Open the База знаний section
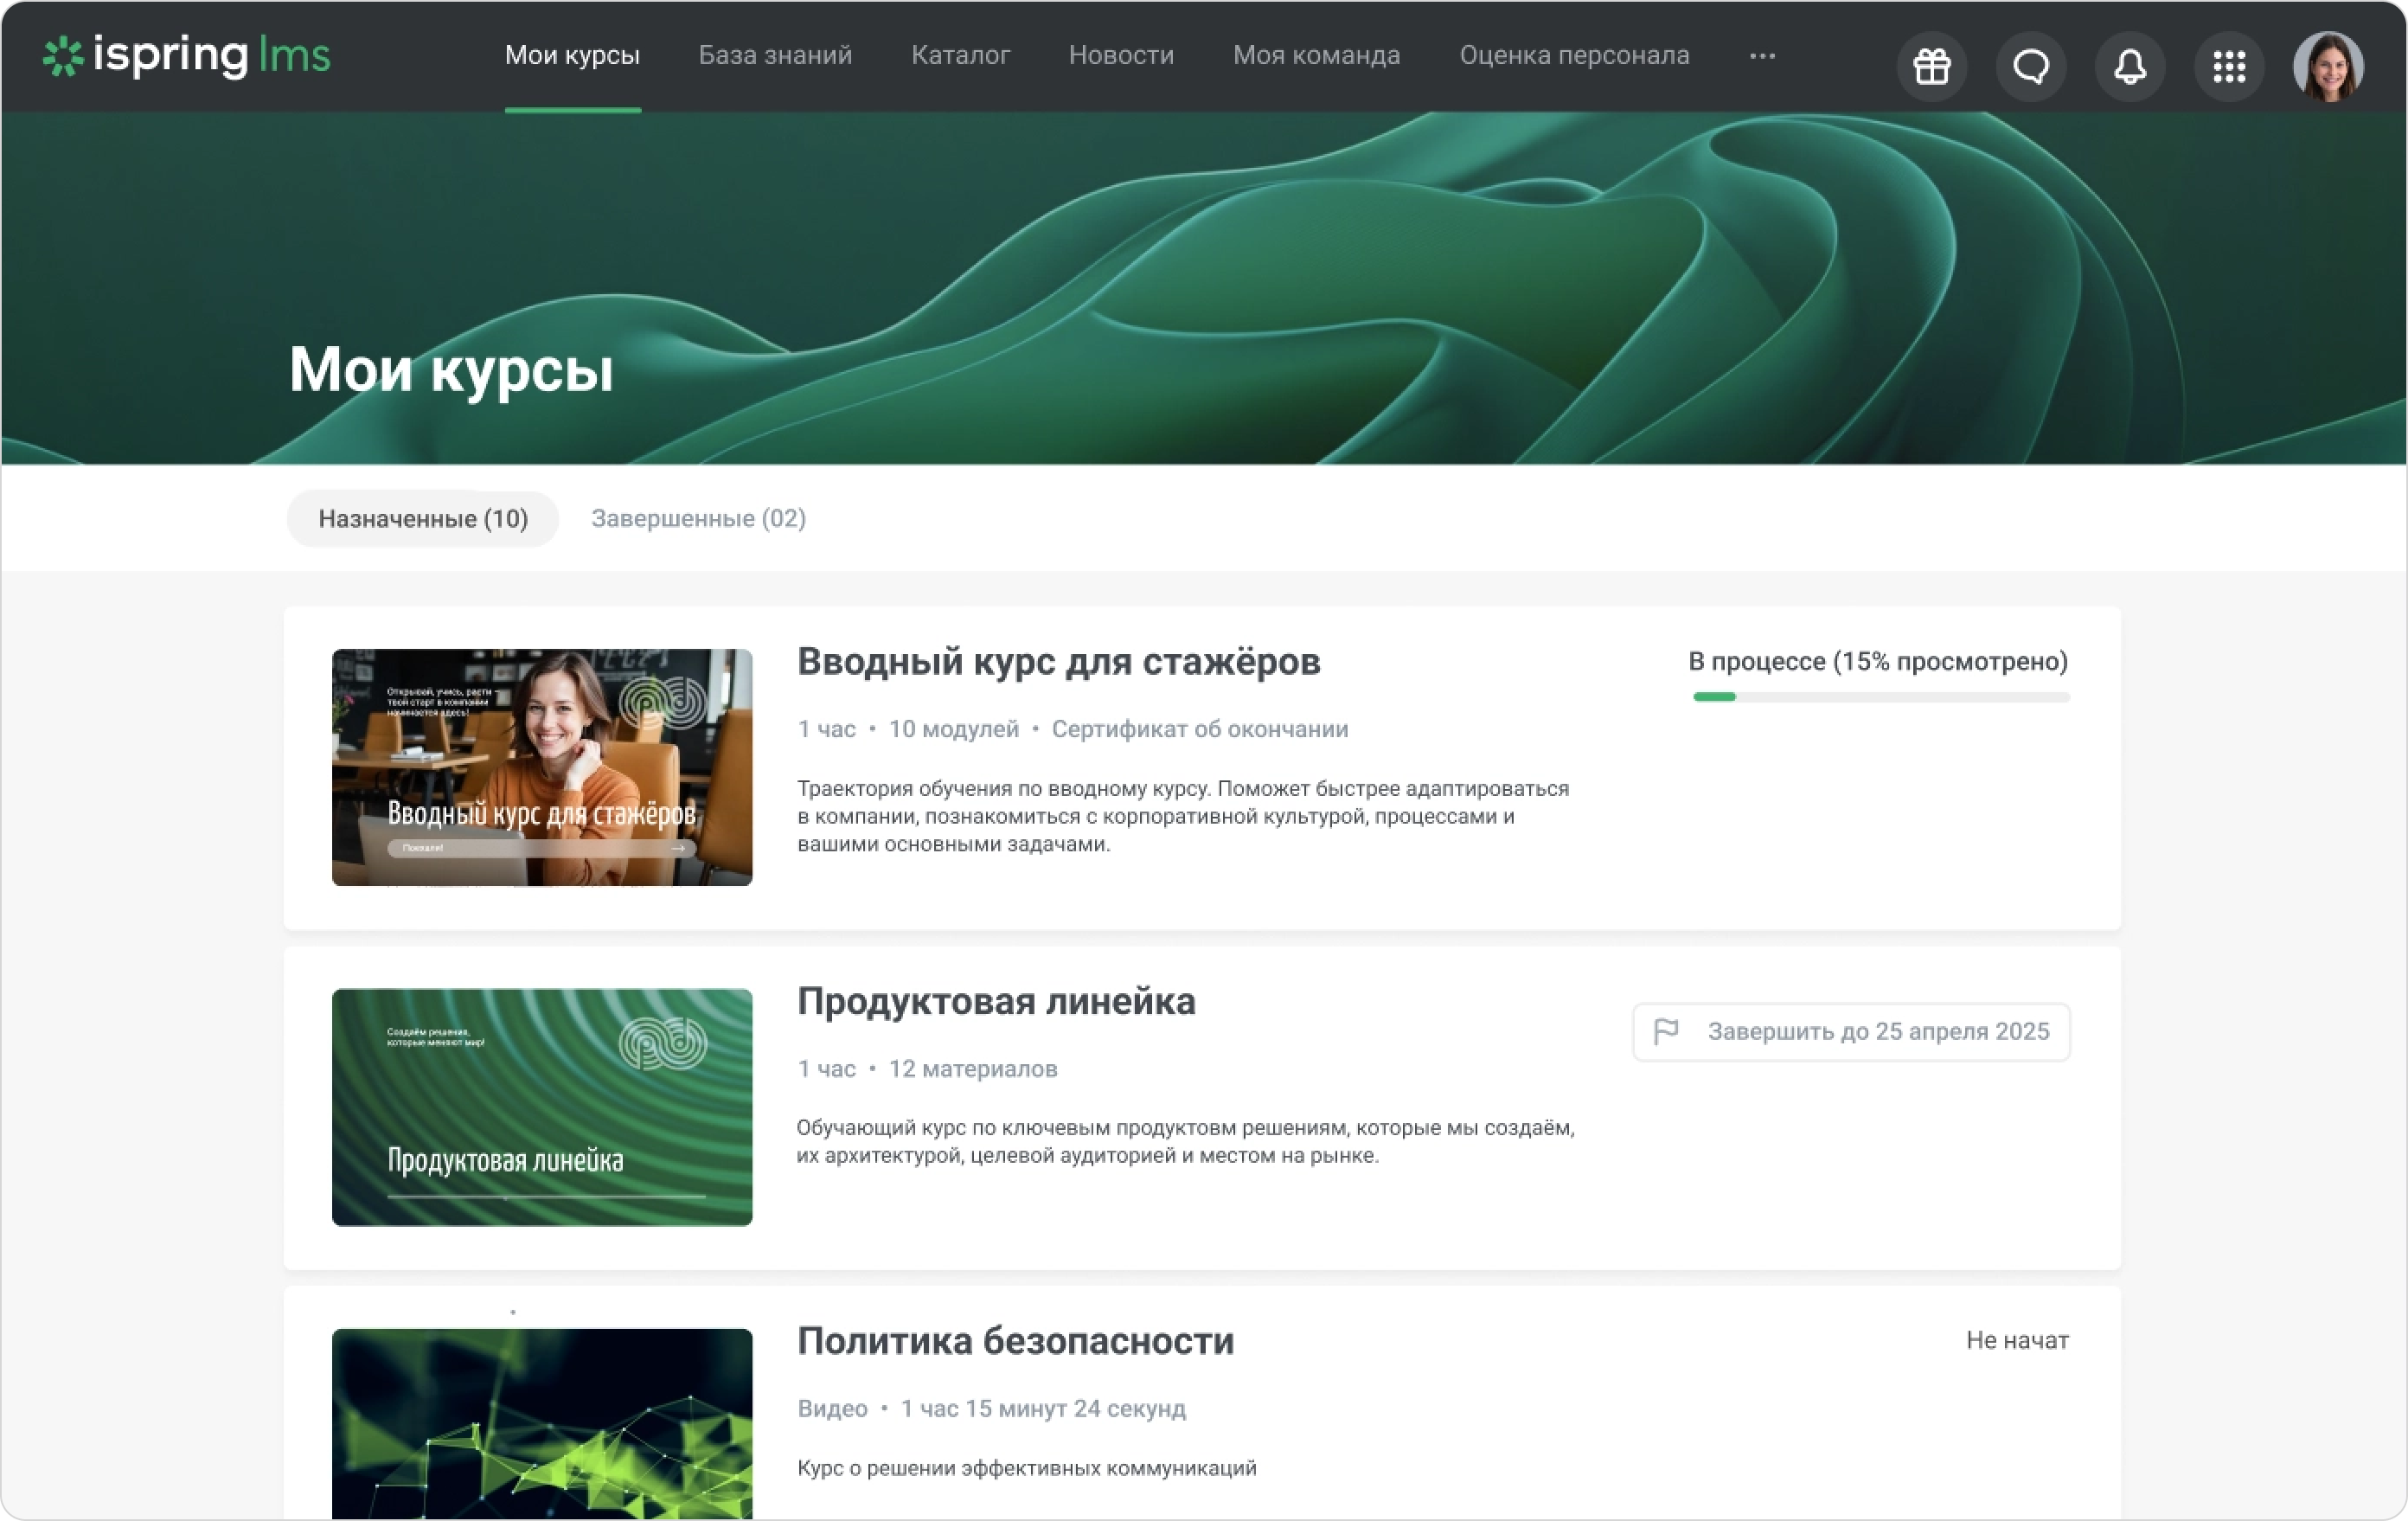 coord(775,56)
